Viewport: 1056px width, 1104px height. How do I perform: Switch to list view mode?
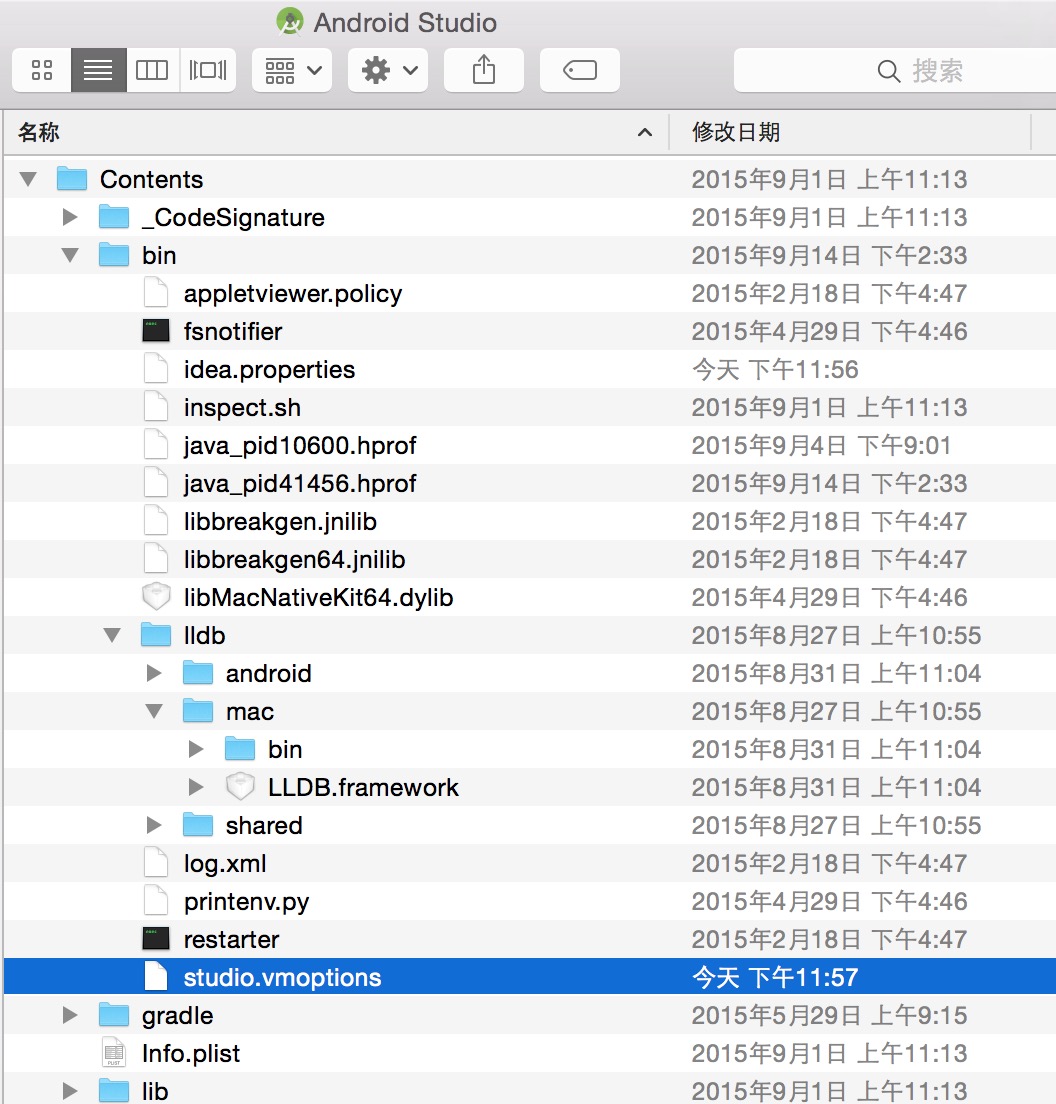(99, 70)
